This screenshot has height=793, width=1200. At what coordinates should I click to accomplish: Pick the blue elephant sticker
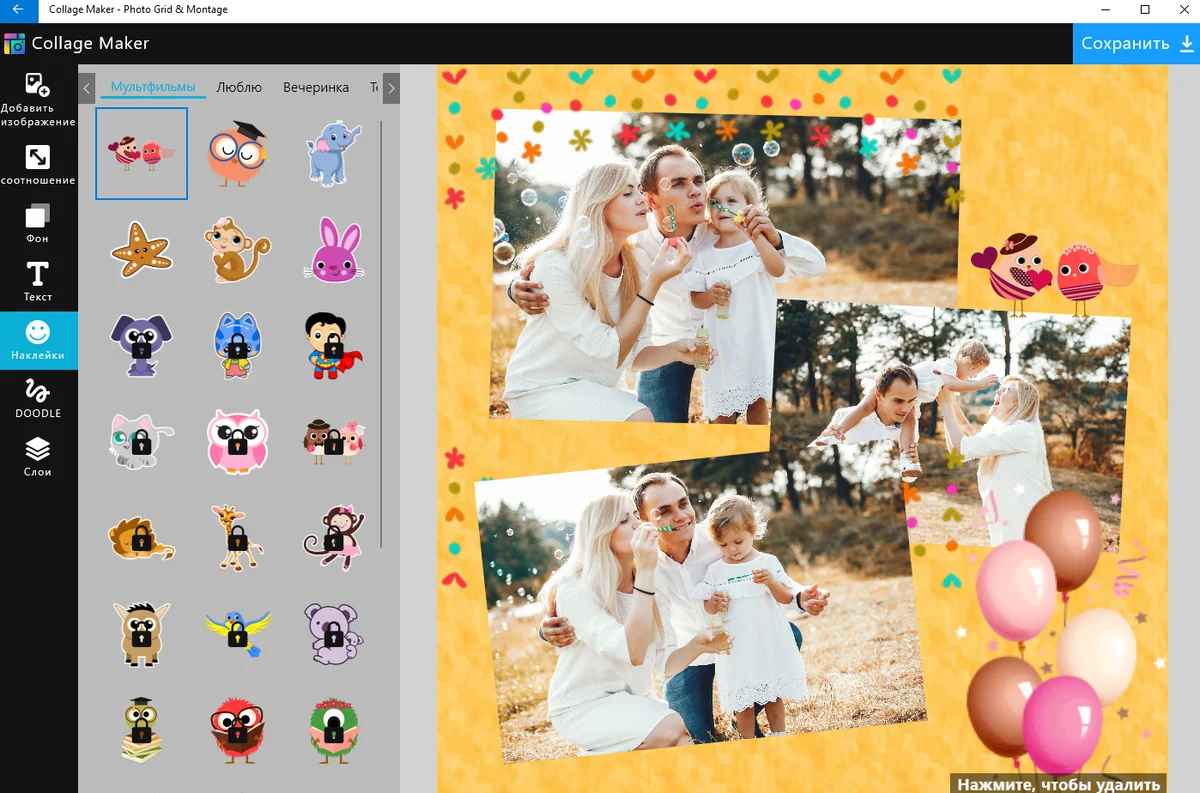334,153
